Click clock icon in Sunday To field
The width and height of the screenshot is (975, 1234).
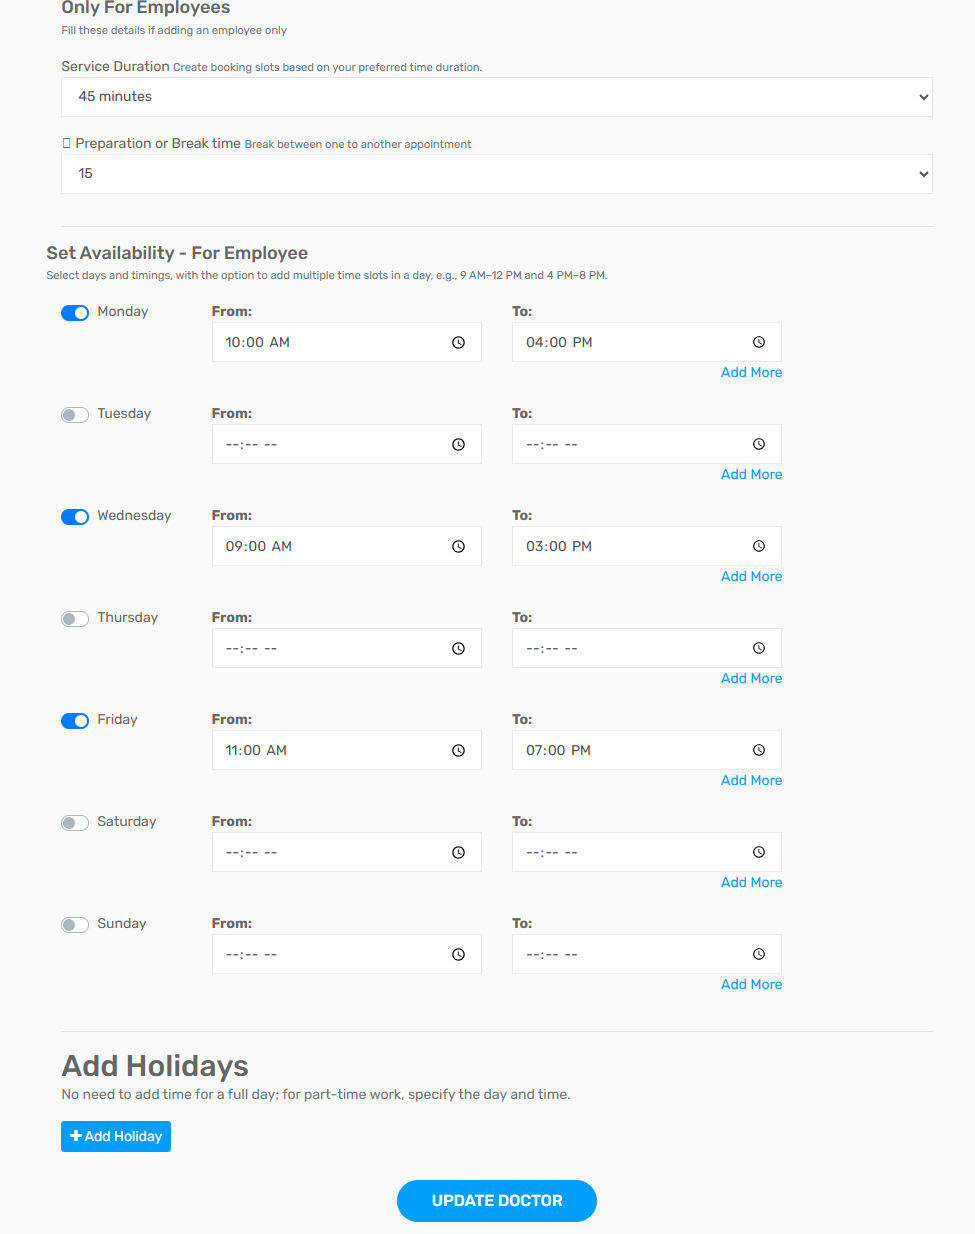click(759, 955)
